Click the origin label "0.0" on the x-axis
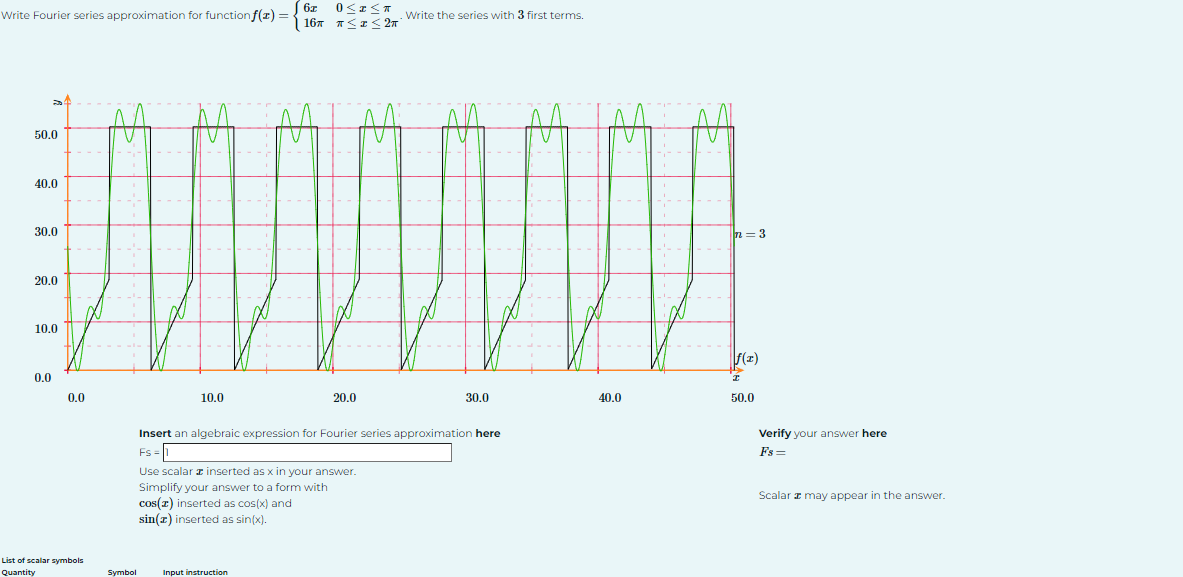This screenshot has width=1183, height=577. coord(76,397)
